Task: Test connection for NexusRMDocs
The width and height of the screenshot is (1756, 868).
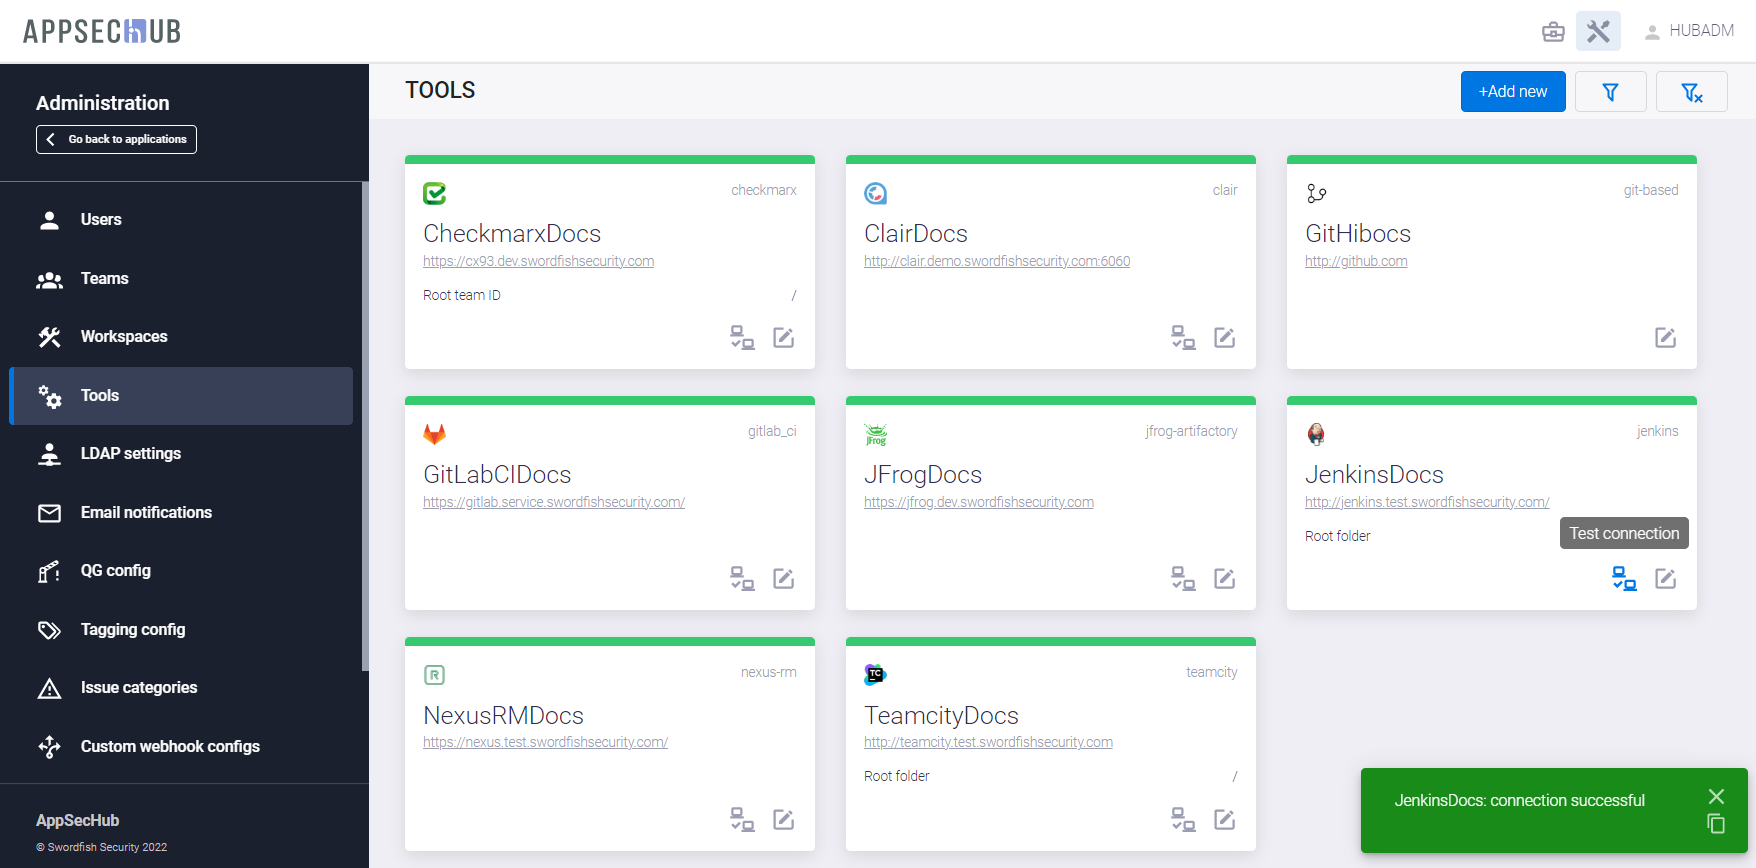Action: click(x=742, y=820)
